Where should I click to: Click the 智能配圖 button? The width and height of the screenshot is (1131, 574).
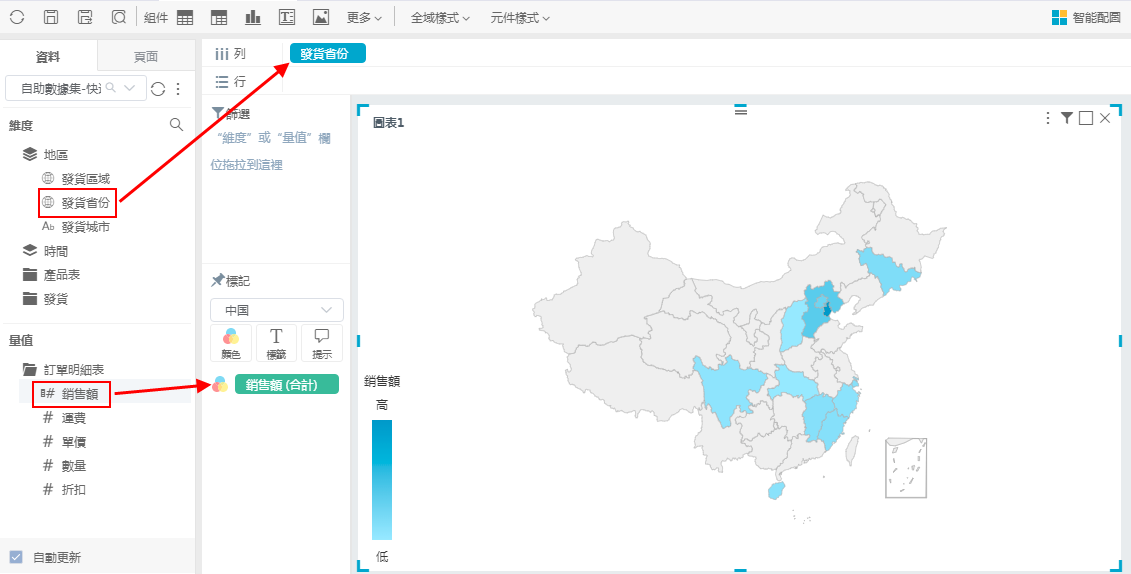pos(1086,17)
